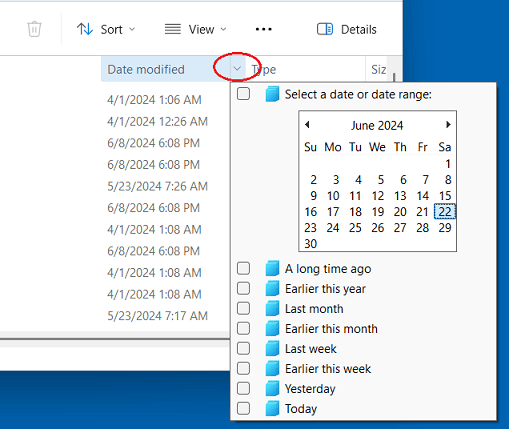Enable the 'A long time ago' checkbox
Screen dimensions: 509x429
pos(243,268)
